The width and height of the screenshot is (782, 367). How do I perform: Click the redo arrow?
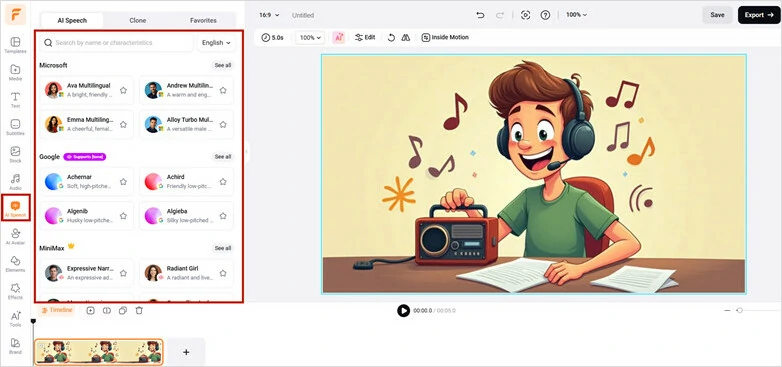click(x=500, y=15)
